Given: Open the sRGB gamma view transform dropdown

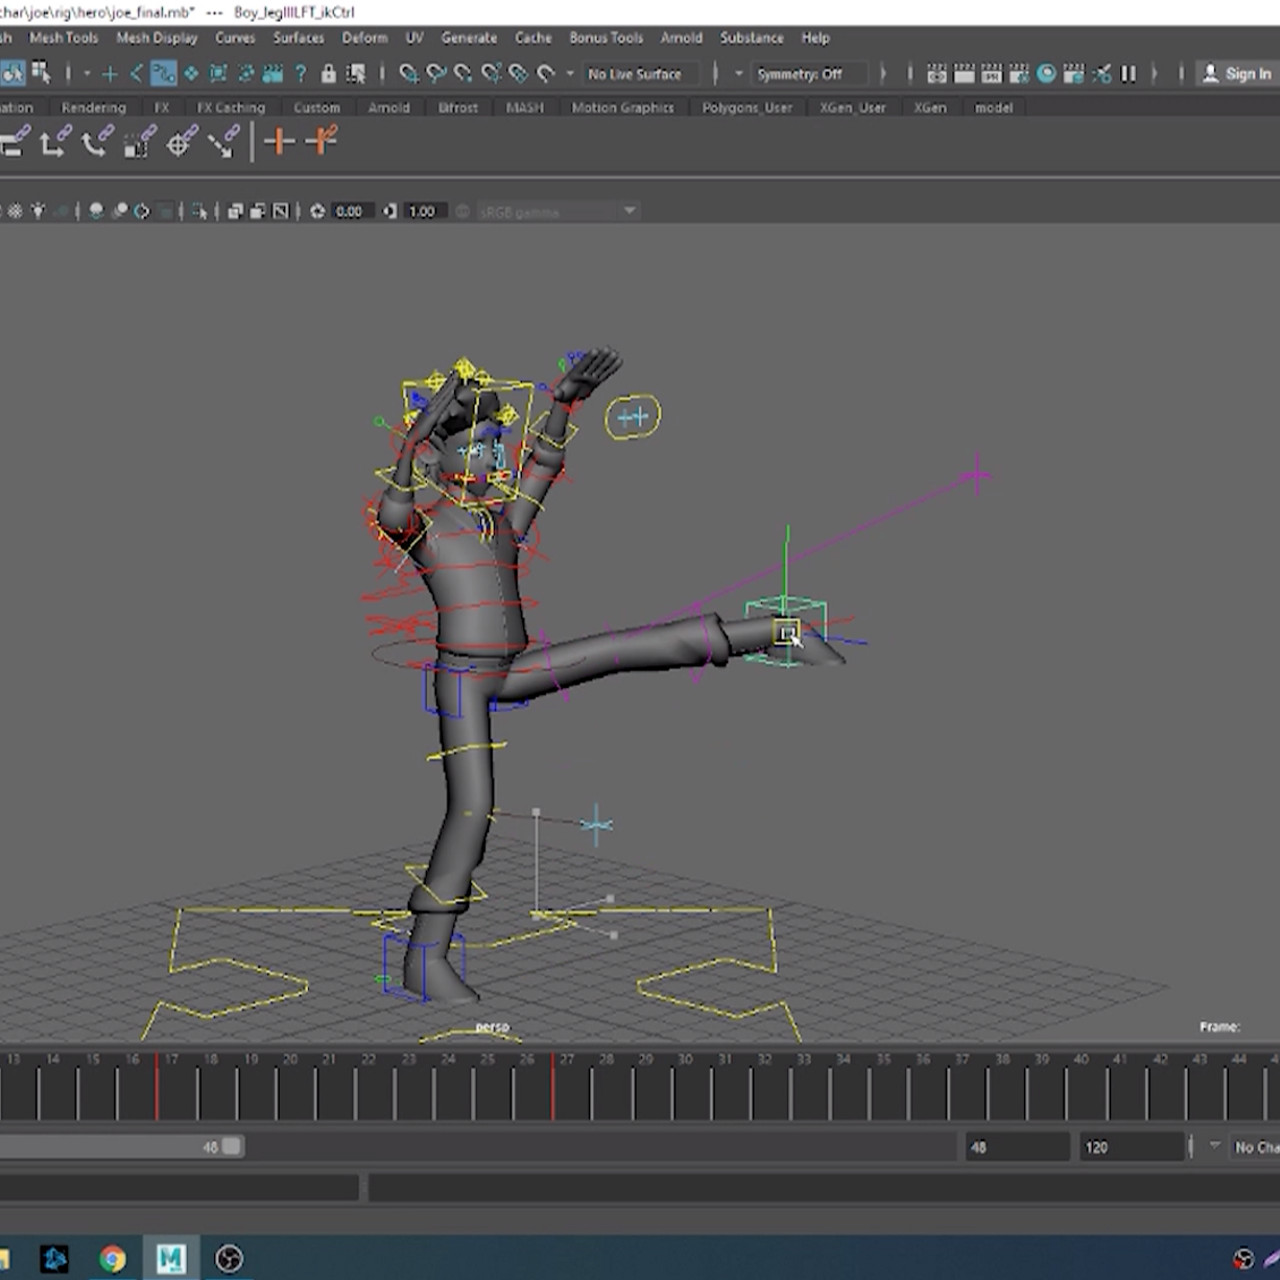Looking at the screenshot, I should pyautogui.click(x=557, y=211).
